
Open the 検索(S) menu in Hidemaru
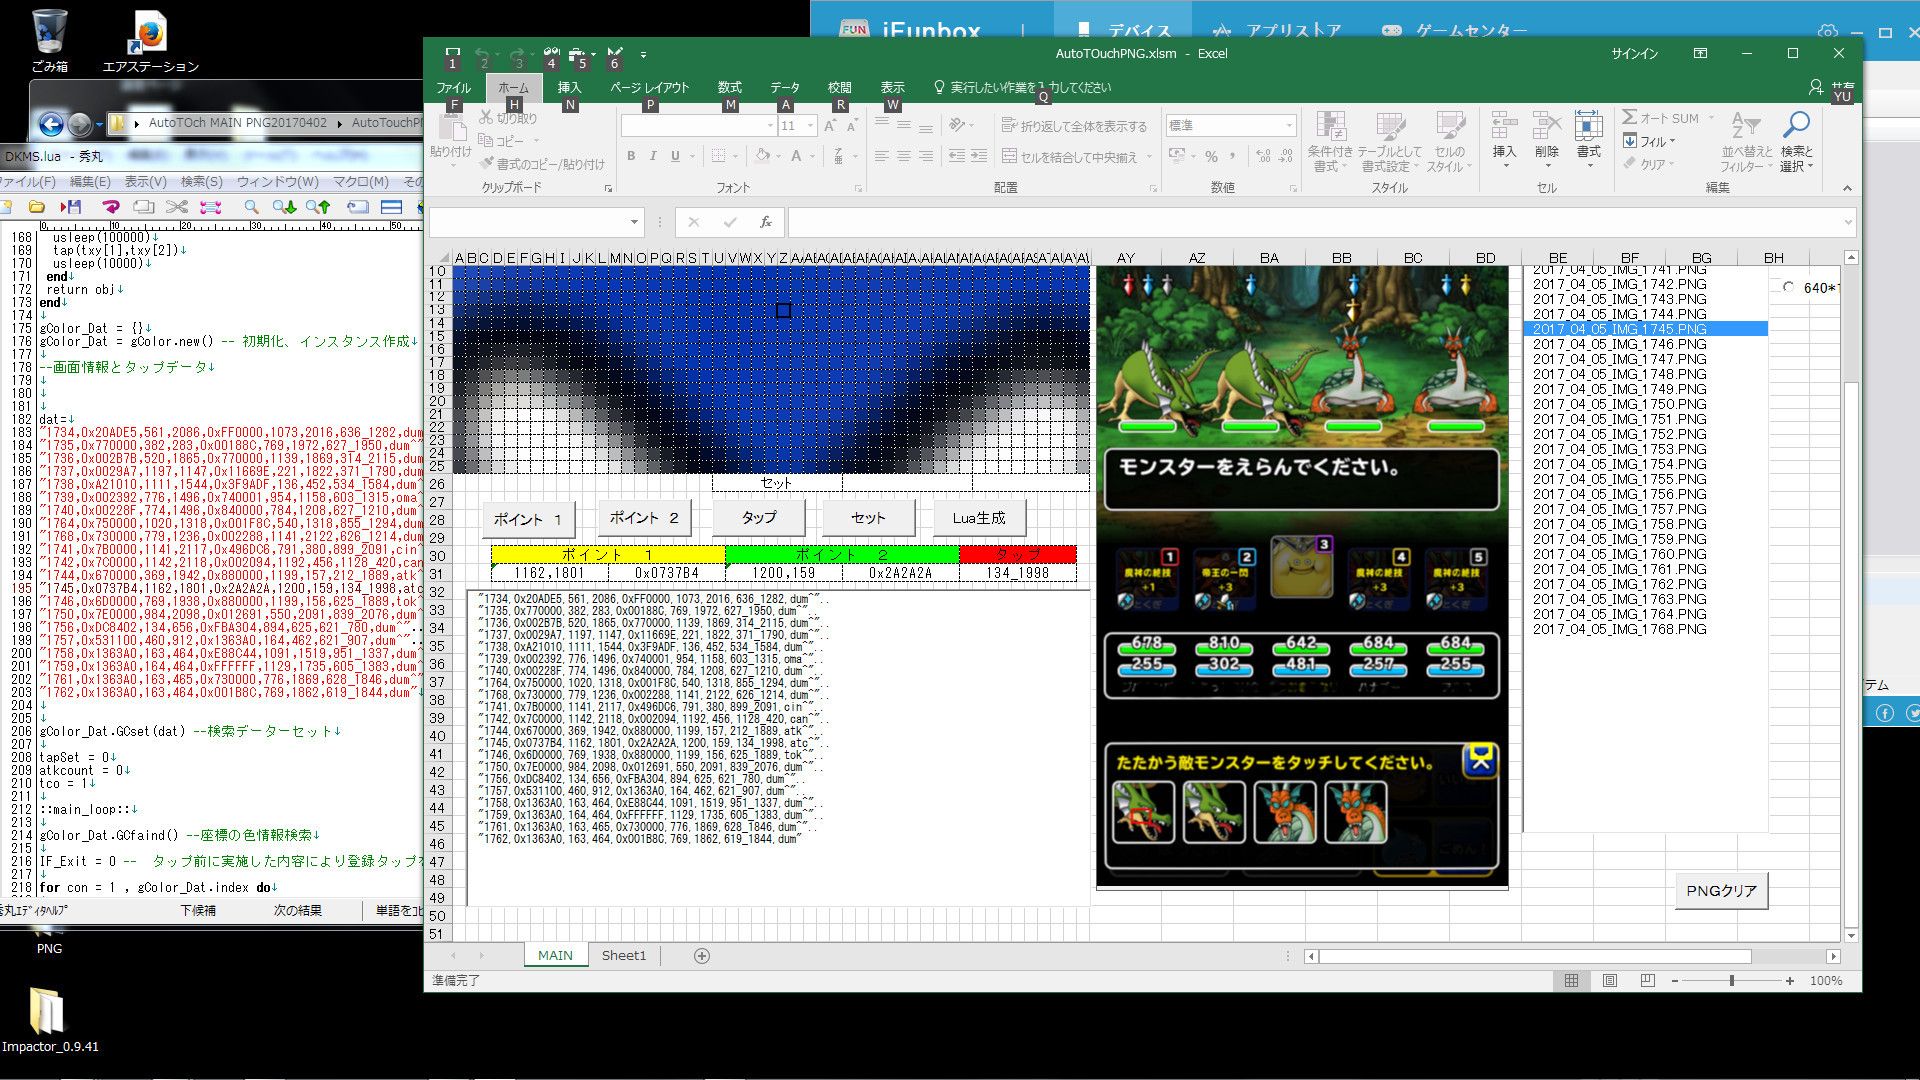click(201, 182)
